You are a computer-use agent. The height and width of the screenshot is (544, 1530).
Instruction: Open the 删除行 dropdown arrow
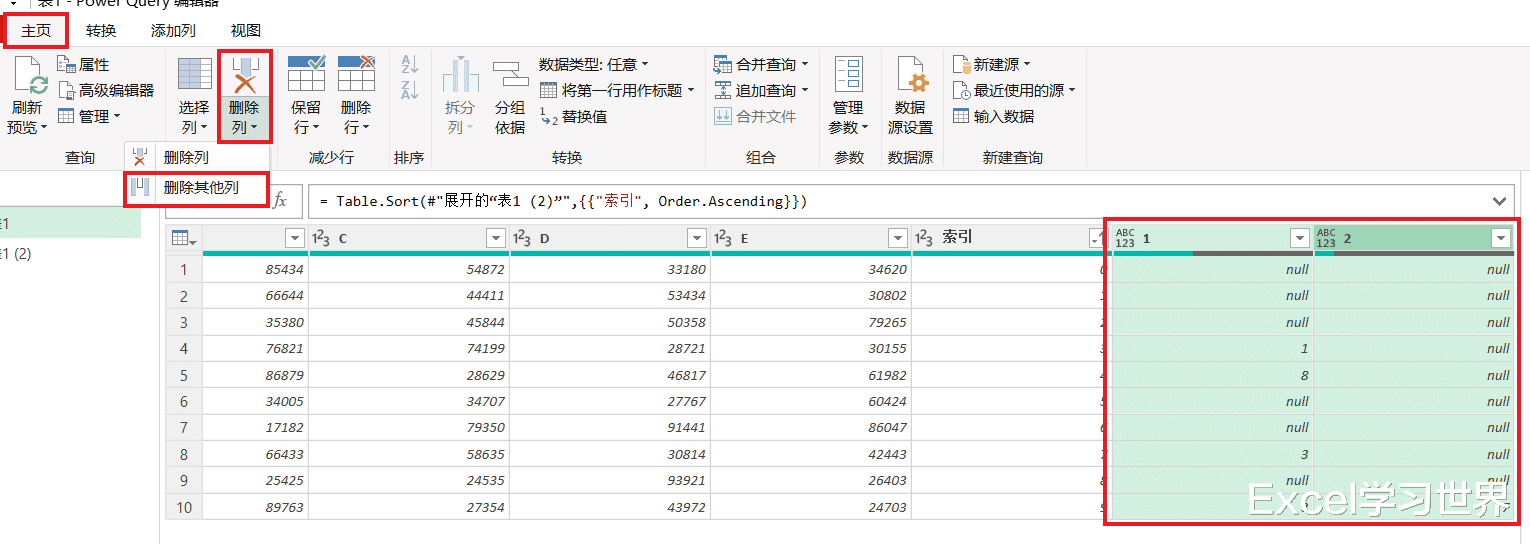tap(366, 128)
